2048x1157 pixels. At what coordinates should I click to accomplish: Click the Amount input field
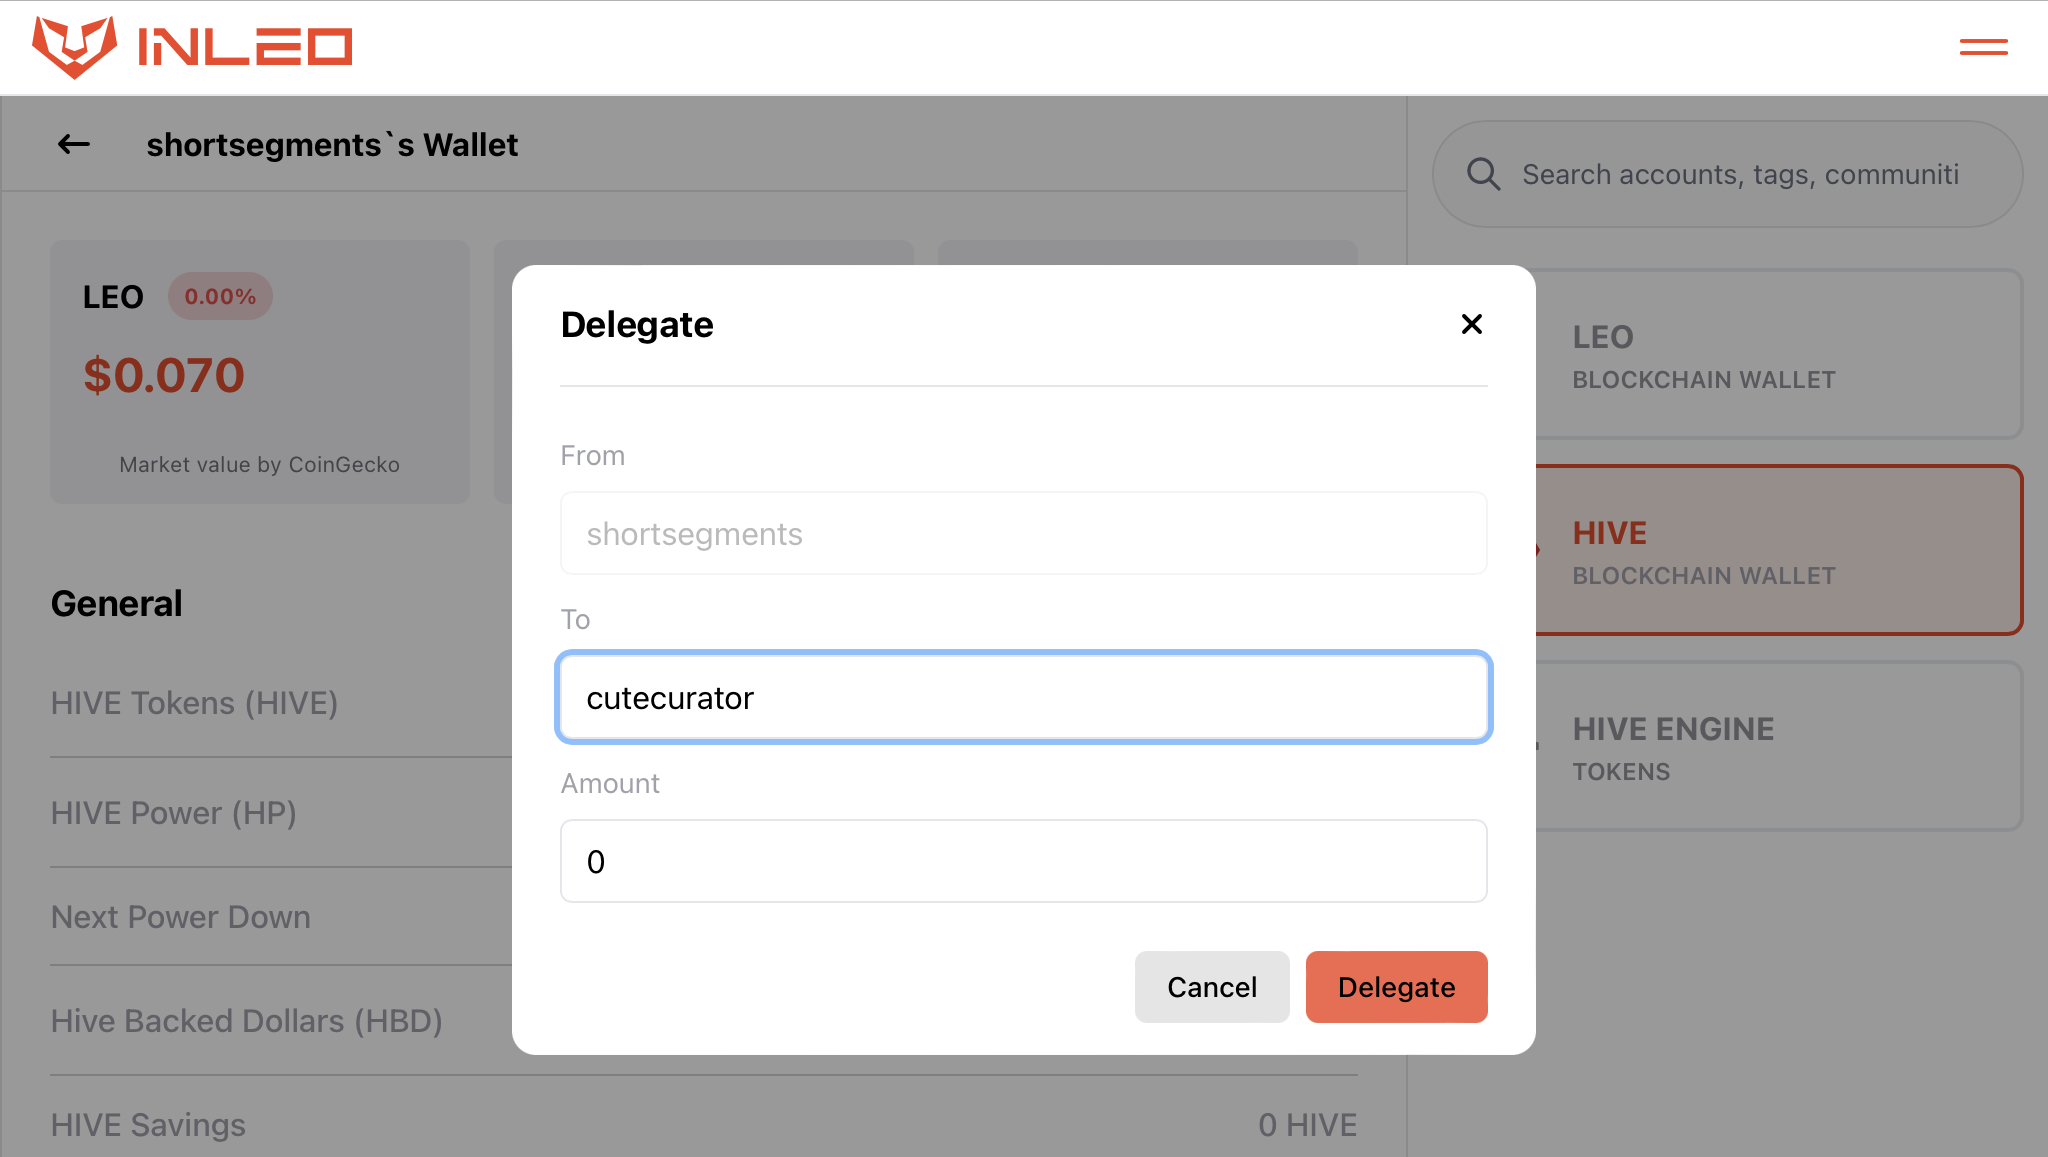click(x=1024, y=861)
